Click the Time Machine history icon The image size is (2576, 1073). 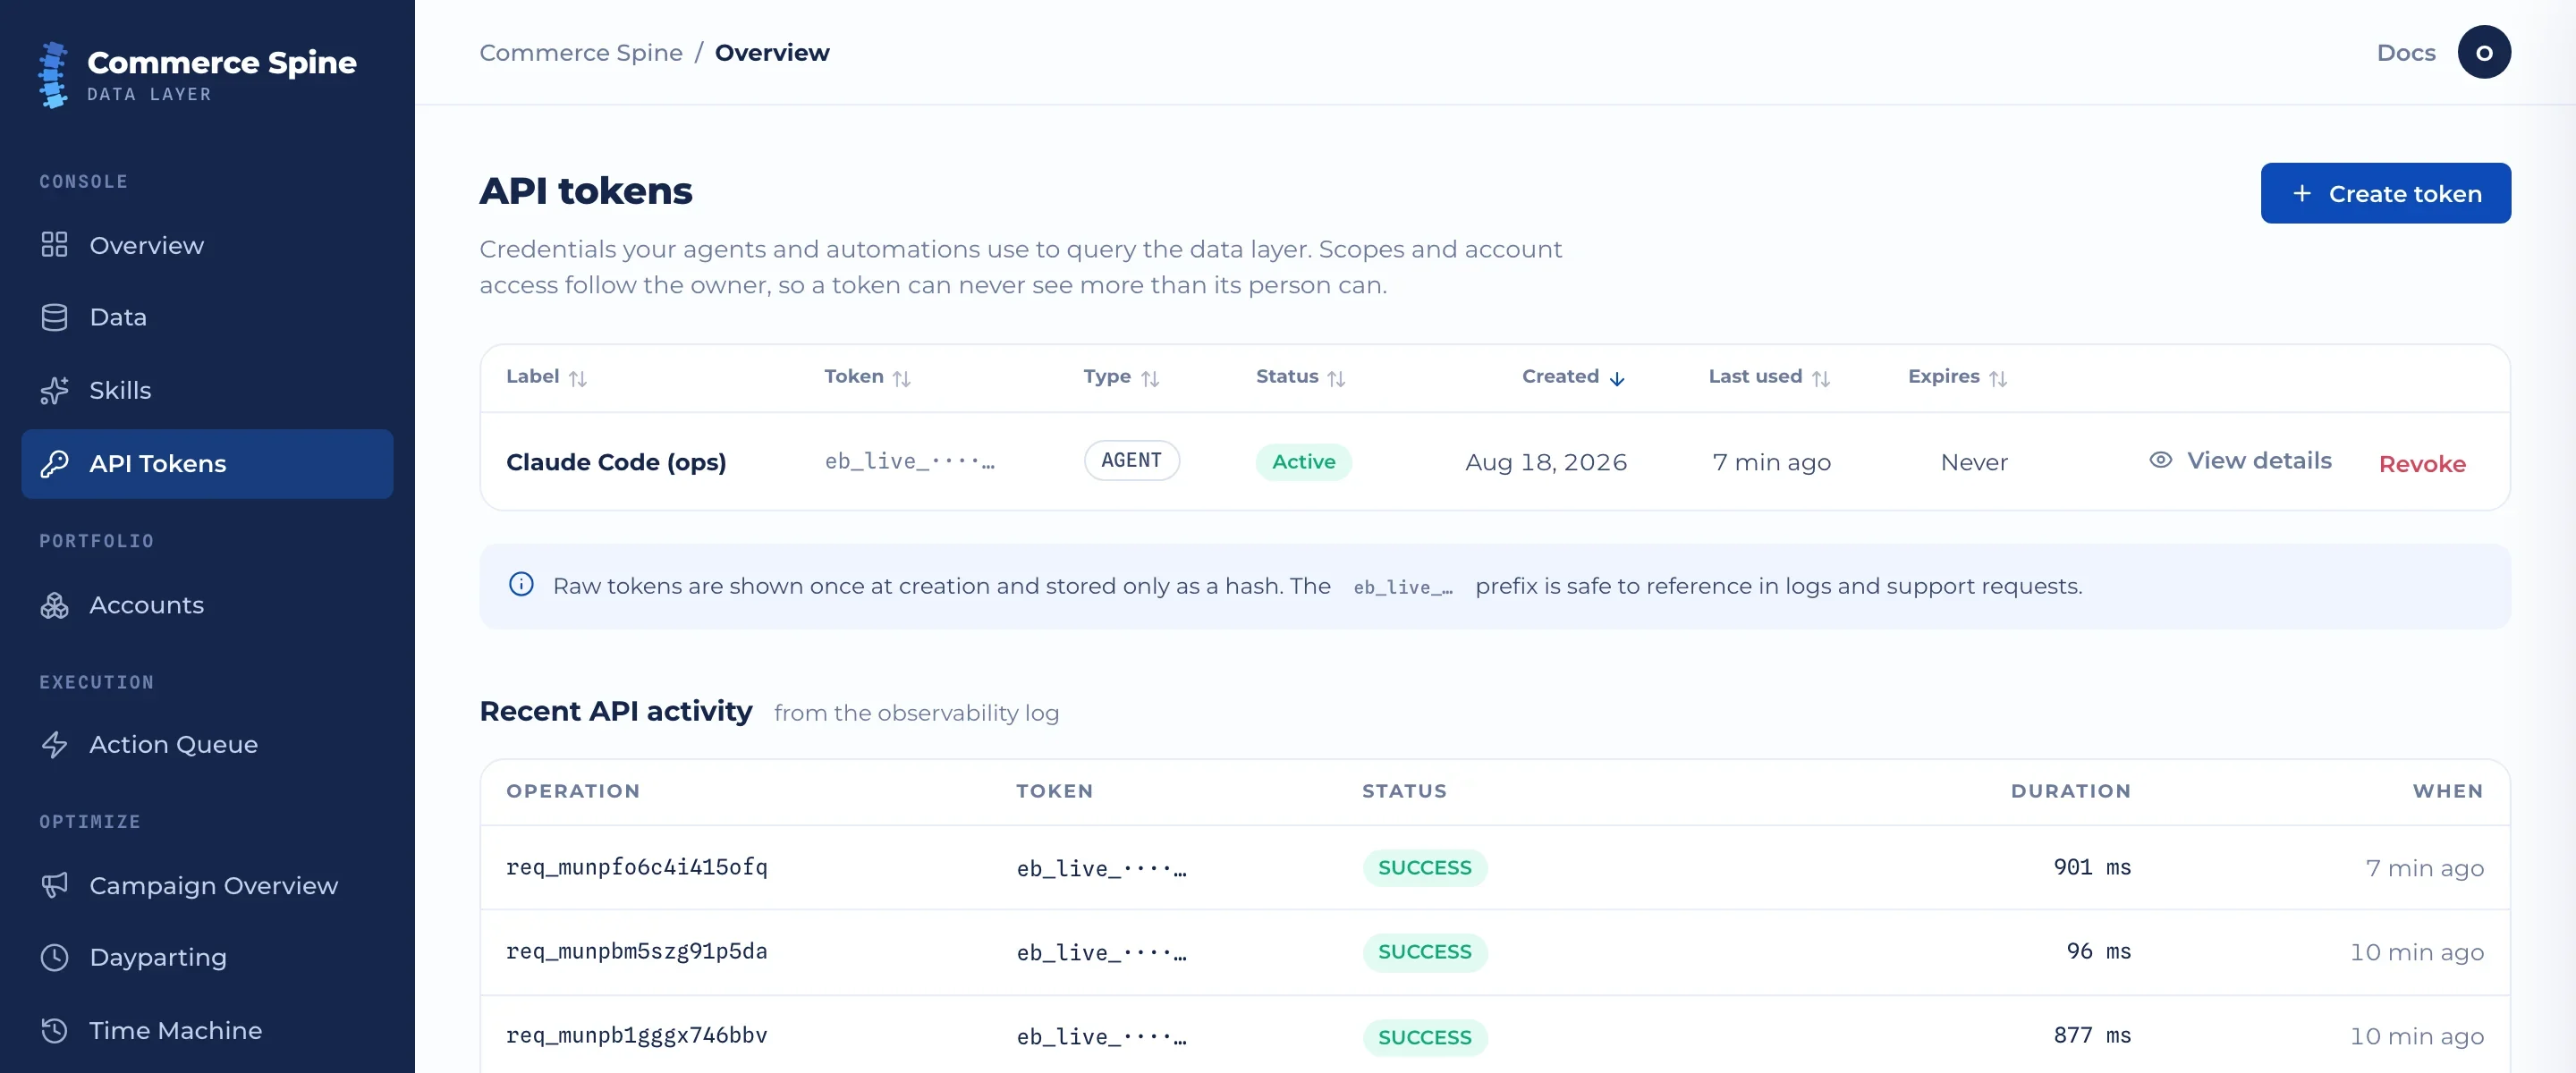(54, 1030)
